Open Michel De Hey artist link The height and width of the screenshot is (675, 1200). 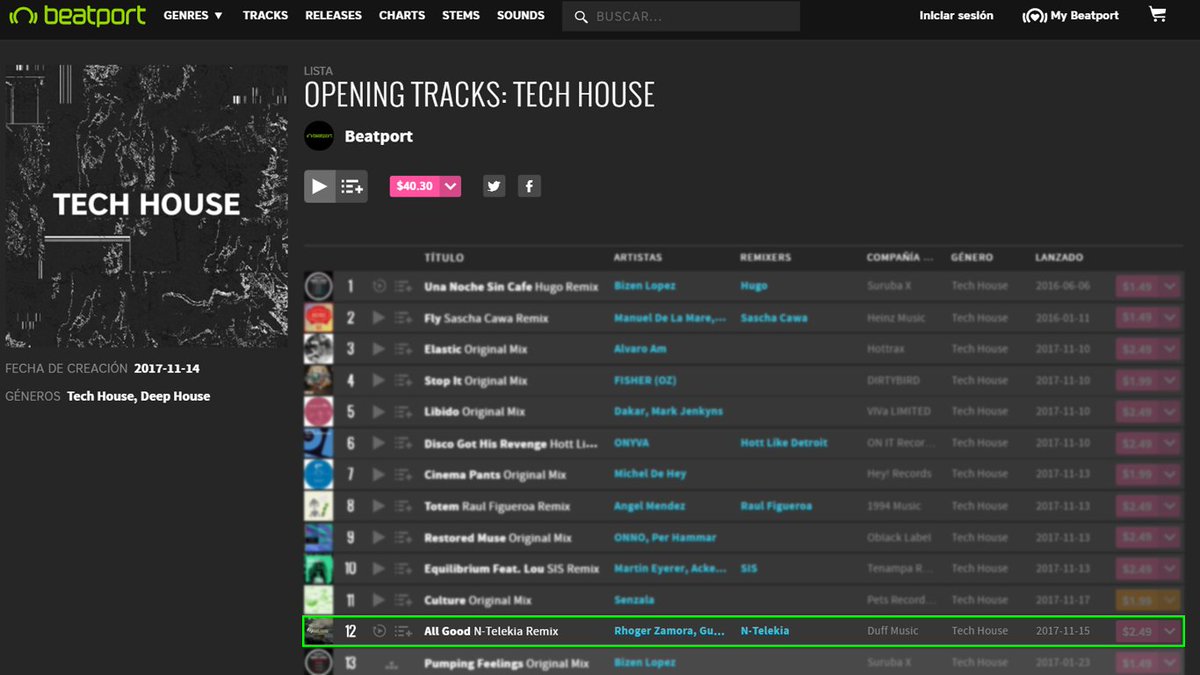click(x=649, y=474)
